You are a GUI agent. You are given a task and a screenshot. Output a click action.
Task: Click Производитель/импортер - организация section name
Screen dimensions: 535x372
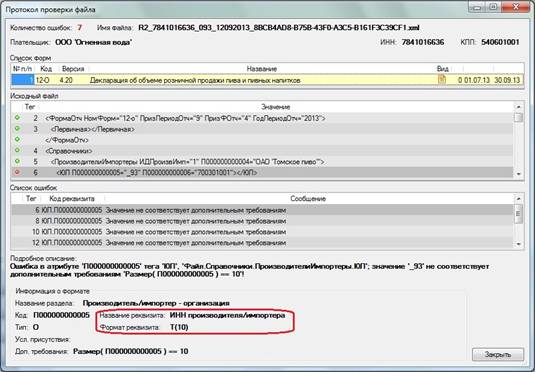[x=156, y=303]
